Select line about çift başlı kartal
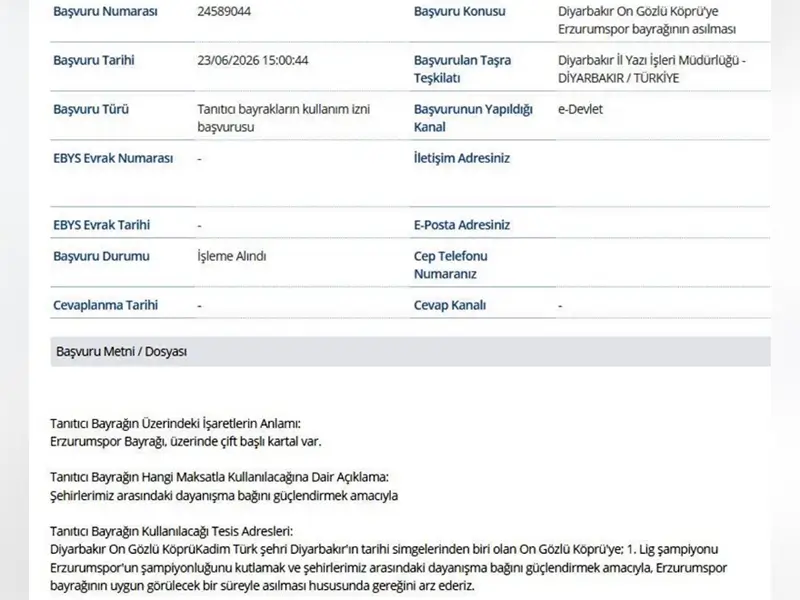 tap(186, 441)
